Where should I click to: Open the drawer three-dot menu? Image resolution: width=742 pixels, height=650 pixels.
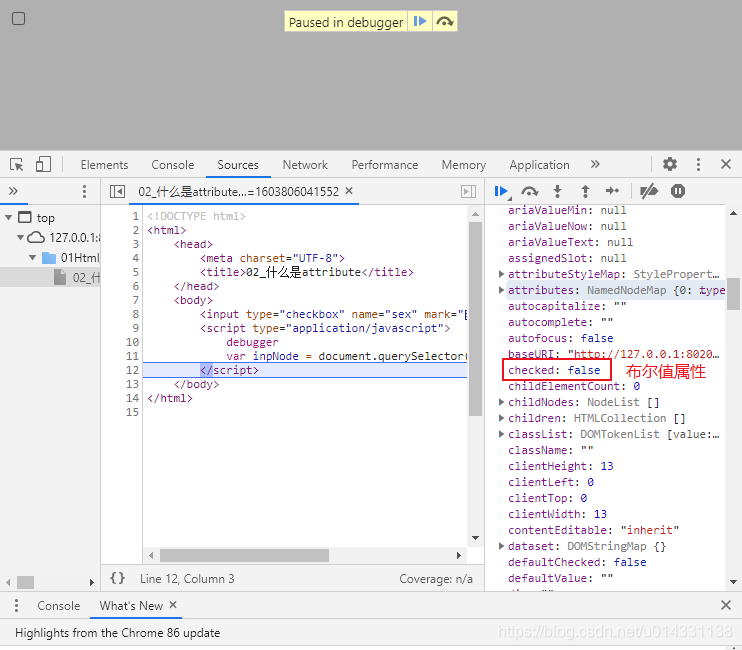point(17,606)
